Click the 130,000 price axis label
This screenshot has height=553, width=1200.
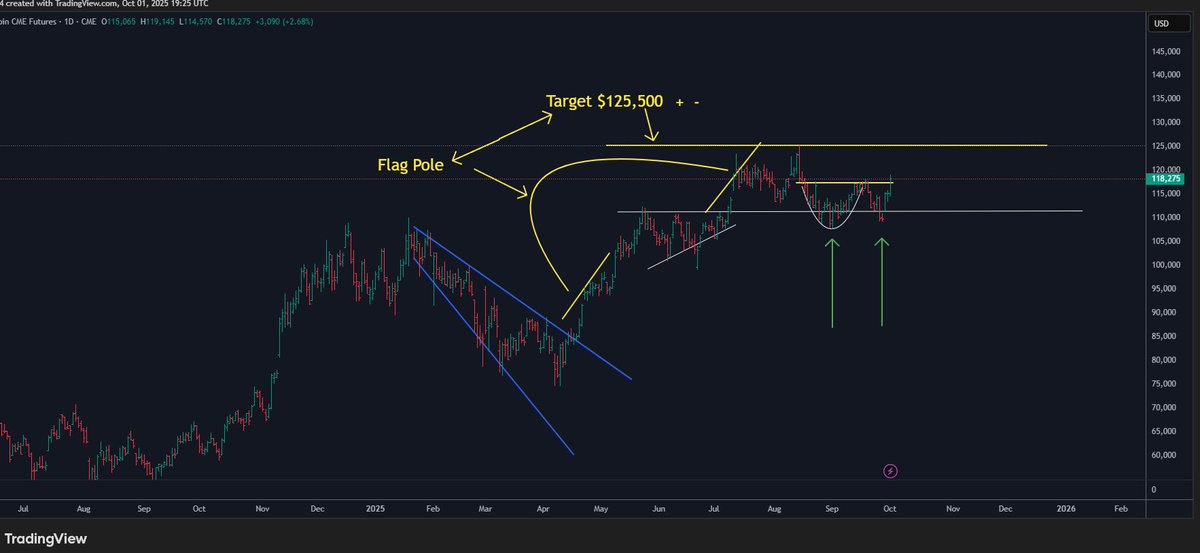[x=1167, y=123]
